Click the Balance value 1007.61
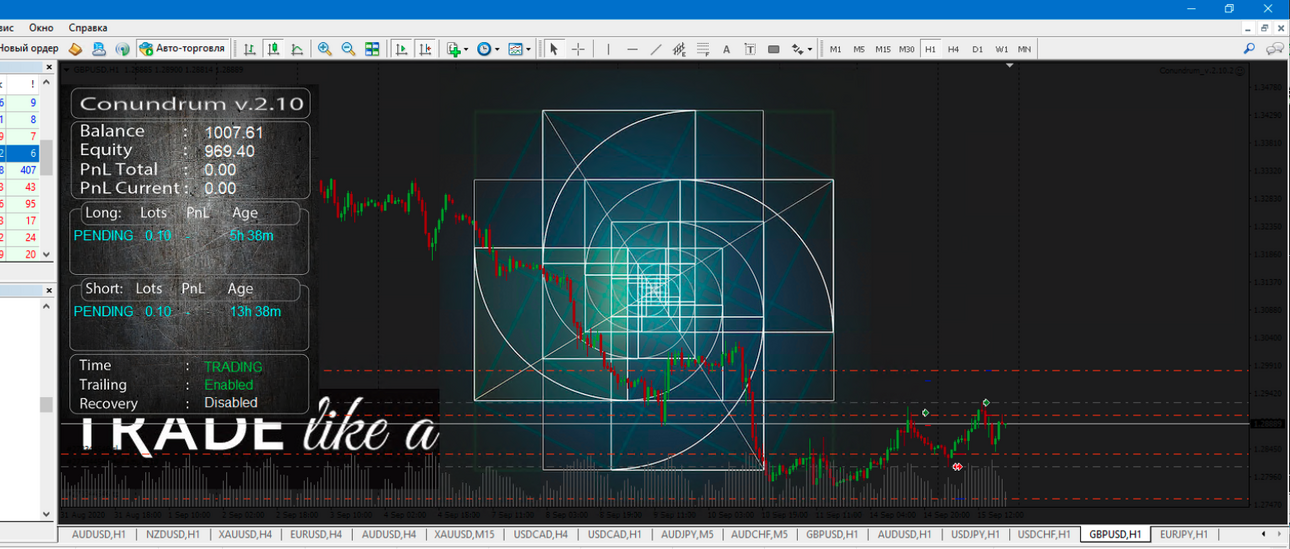This screenshot has height=549, width=1290. click(234, 132)
